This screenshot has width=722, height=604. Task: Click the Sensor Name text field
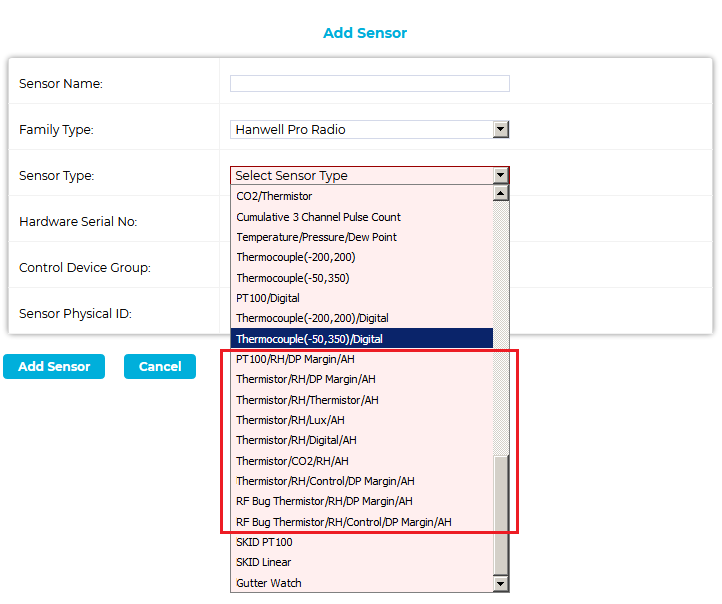369,84
